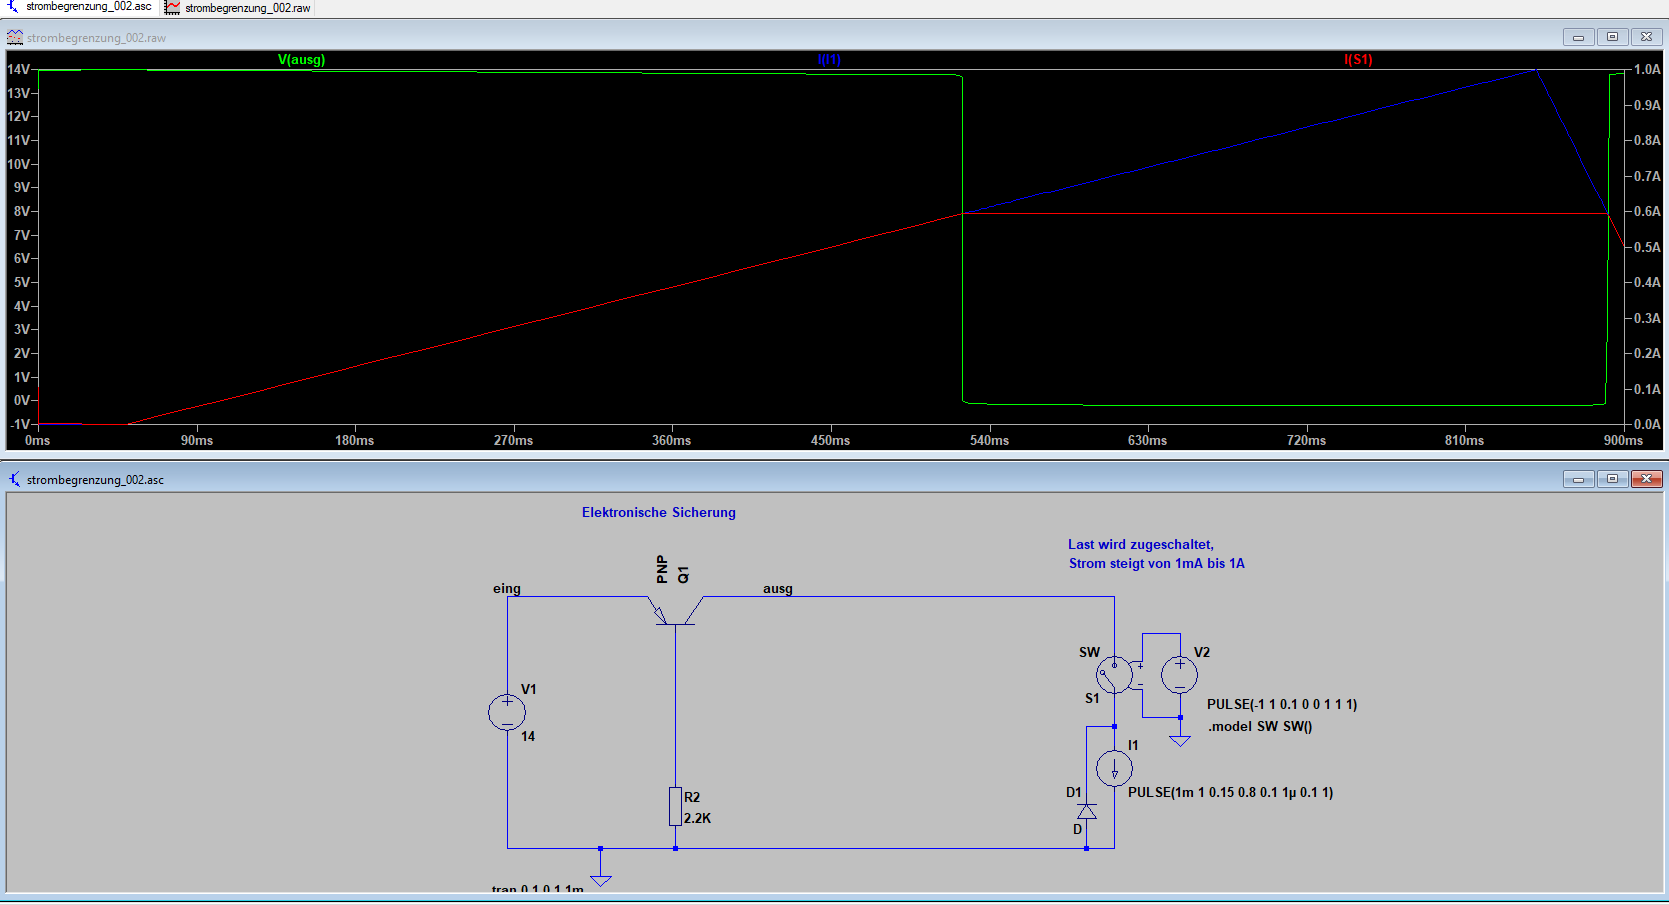Click V2 PULSE(-1 1 0.1 0 0 1 1 1) value
The height and width of the screenshot is (905, 1669).
[1282, 705]
